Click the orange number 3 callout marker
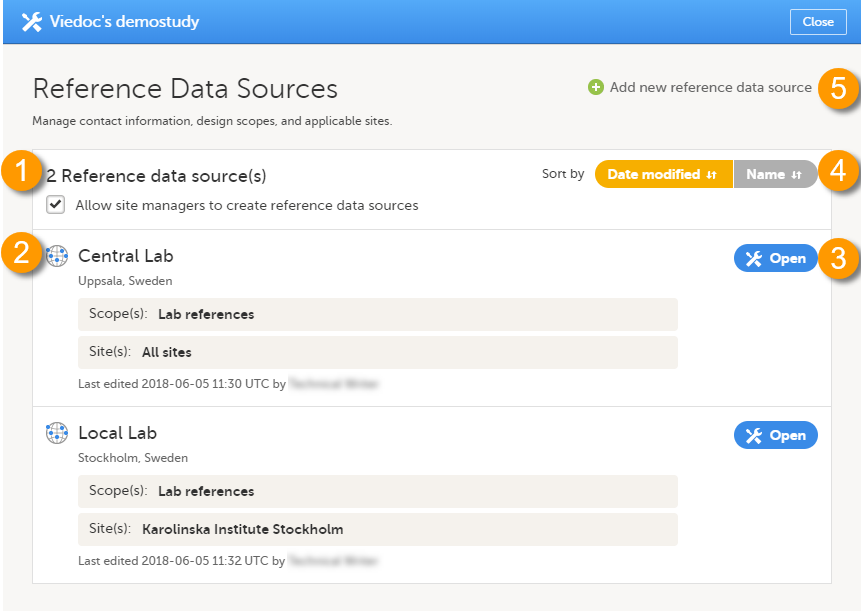The height and width of the screenshot is (611, 861). 838,259
